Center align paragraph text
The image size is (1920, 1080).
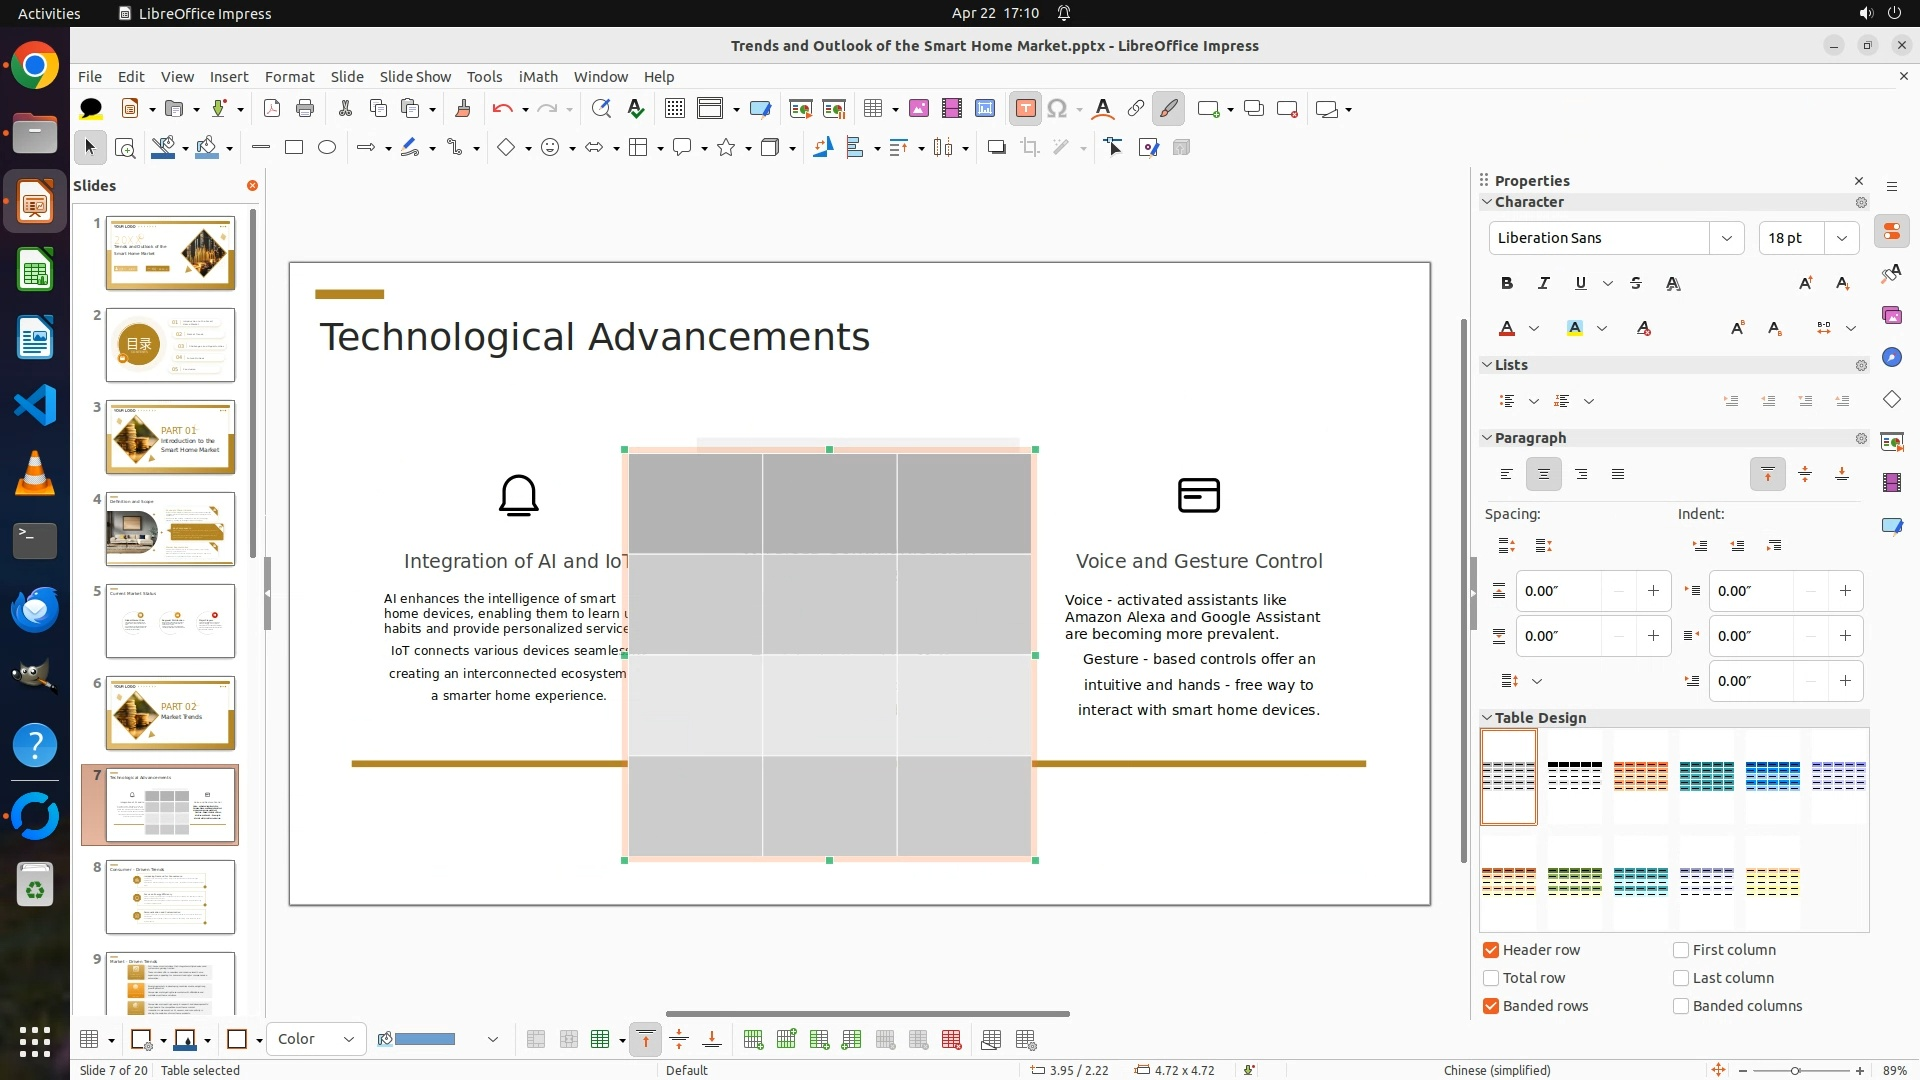(1543, 474)
